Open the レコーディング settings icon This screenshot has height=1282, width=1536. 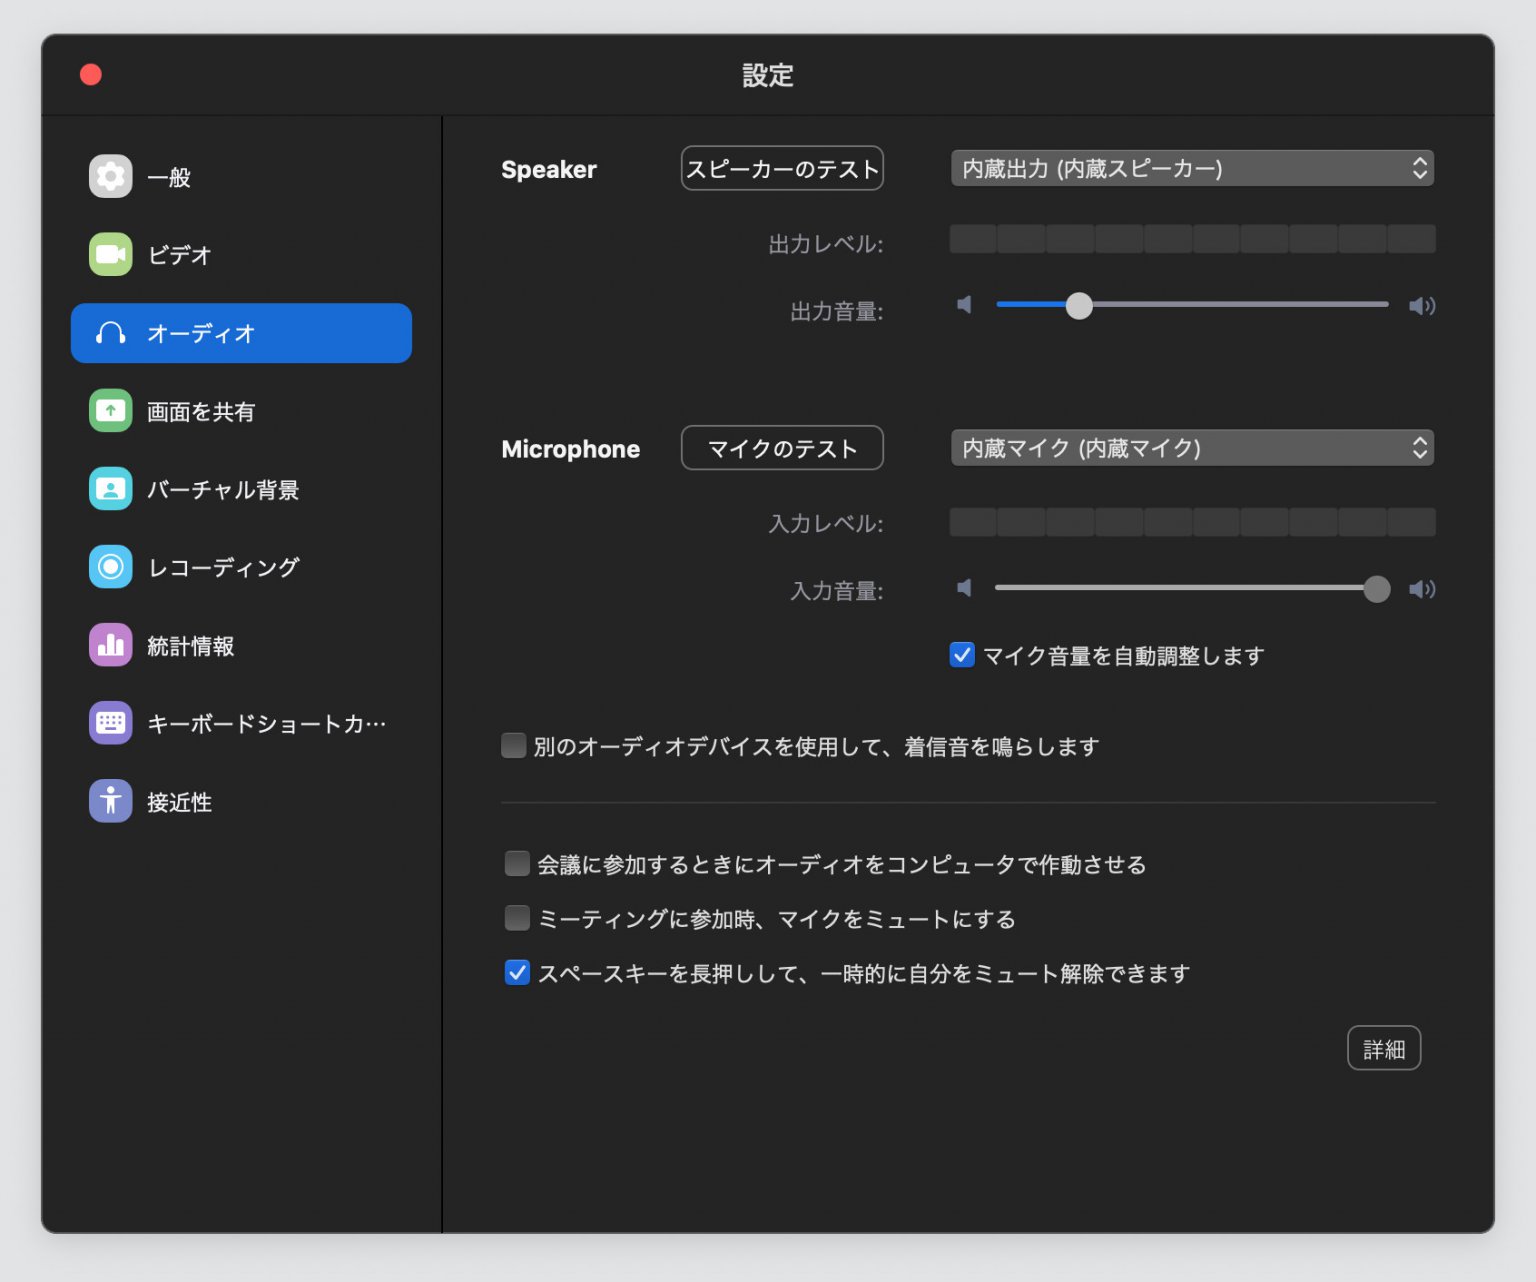[110, 567]
